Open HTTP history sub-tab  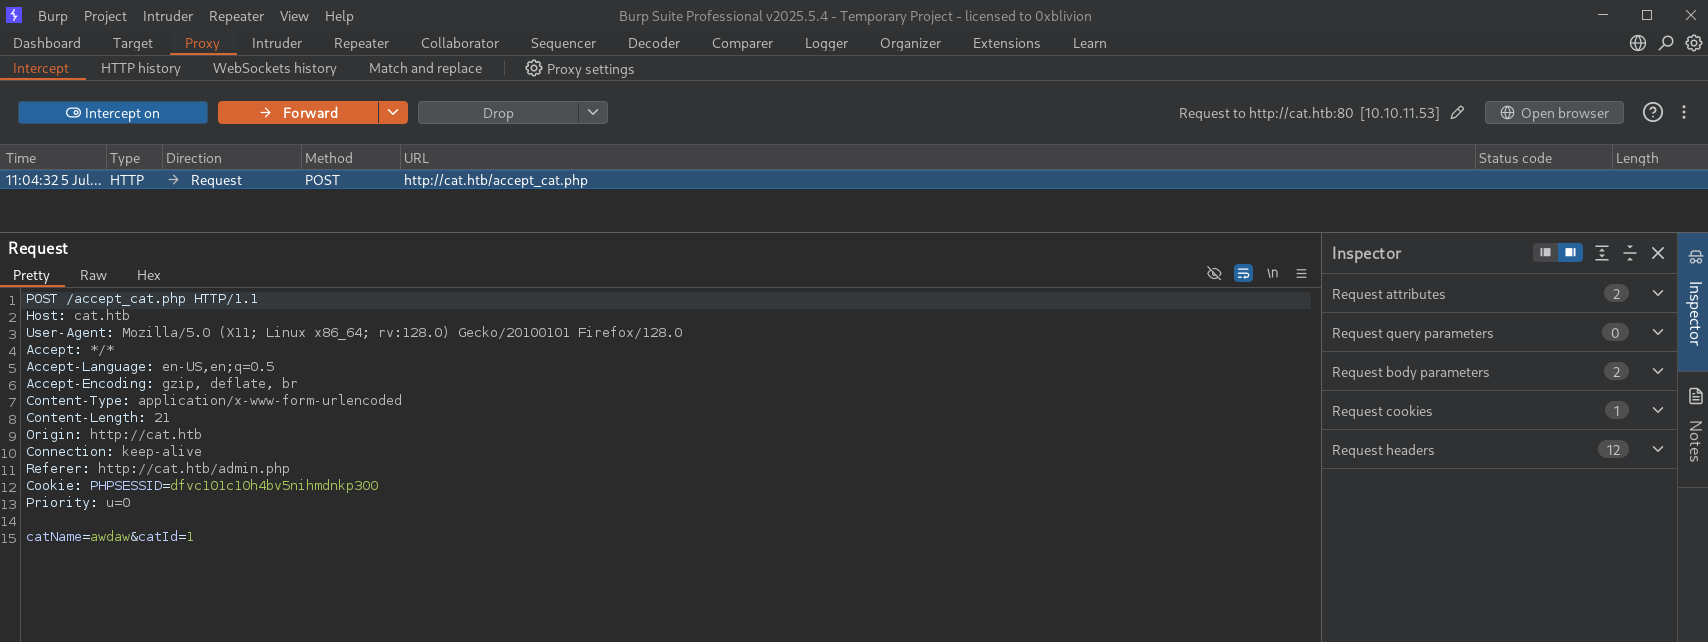[x=141, y=68]
